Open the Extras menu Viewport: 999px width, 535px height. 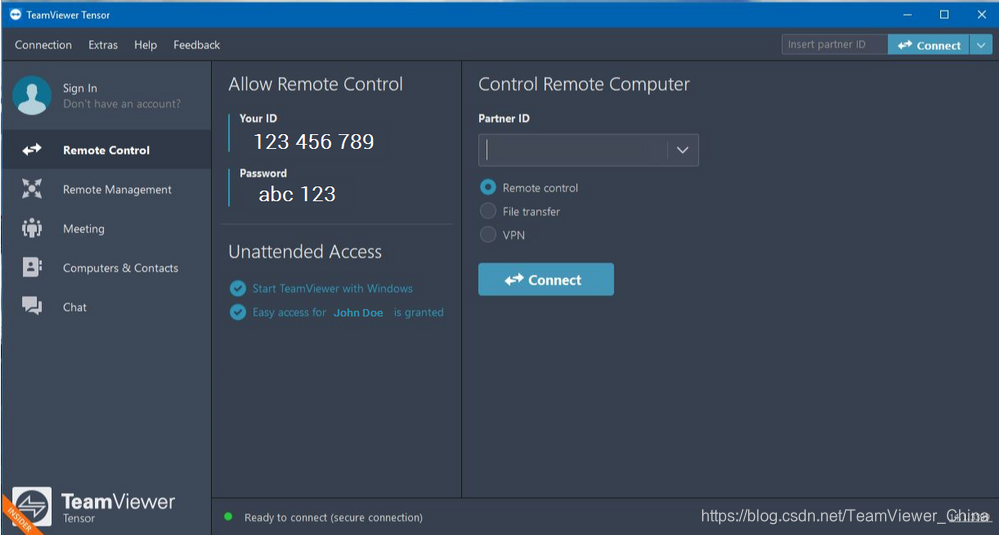click(103, 45)
